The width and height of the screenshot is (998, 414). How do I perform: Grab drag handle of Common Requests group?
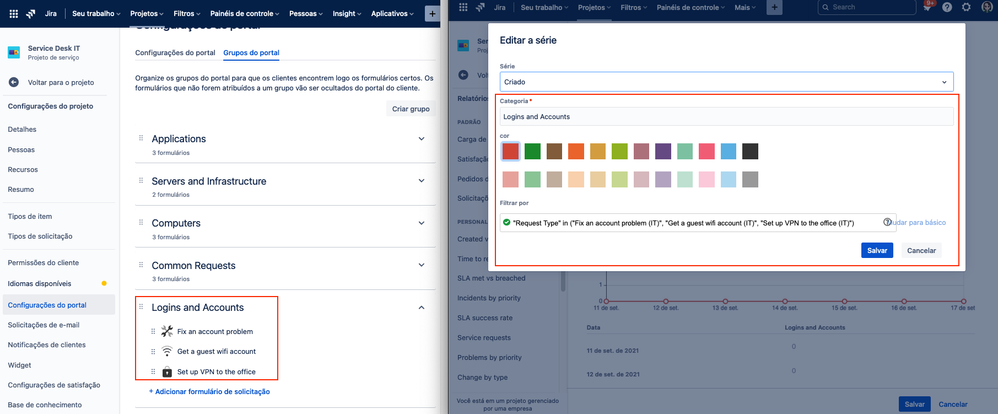[x=141, y=265]
